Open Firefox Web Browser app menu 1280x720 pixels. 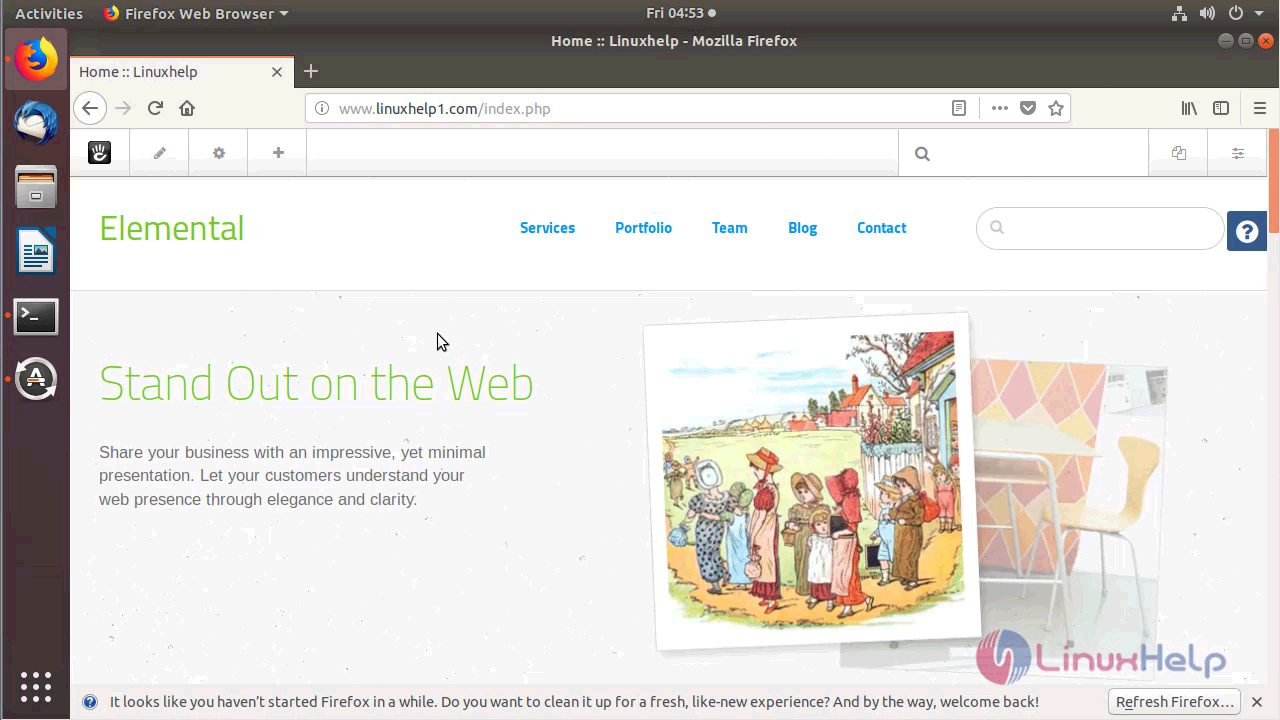(x=196, y=13)
